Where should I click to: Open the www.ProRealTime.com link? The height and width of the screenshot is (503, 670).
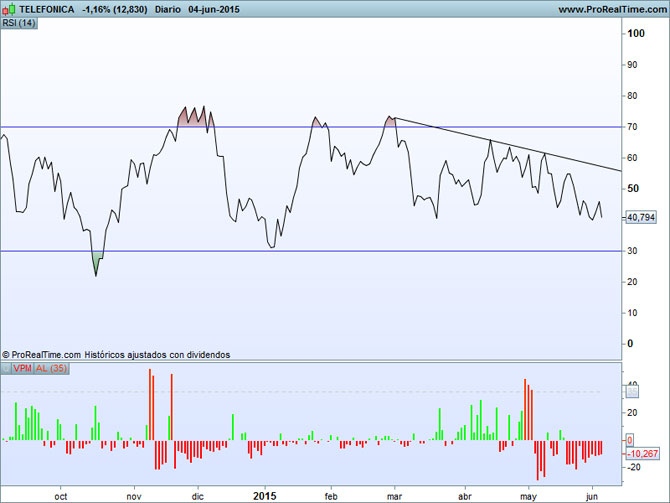coord(614,9)
